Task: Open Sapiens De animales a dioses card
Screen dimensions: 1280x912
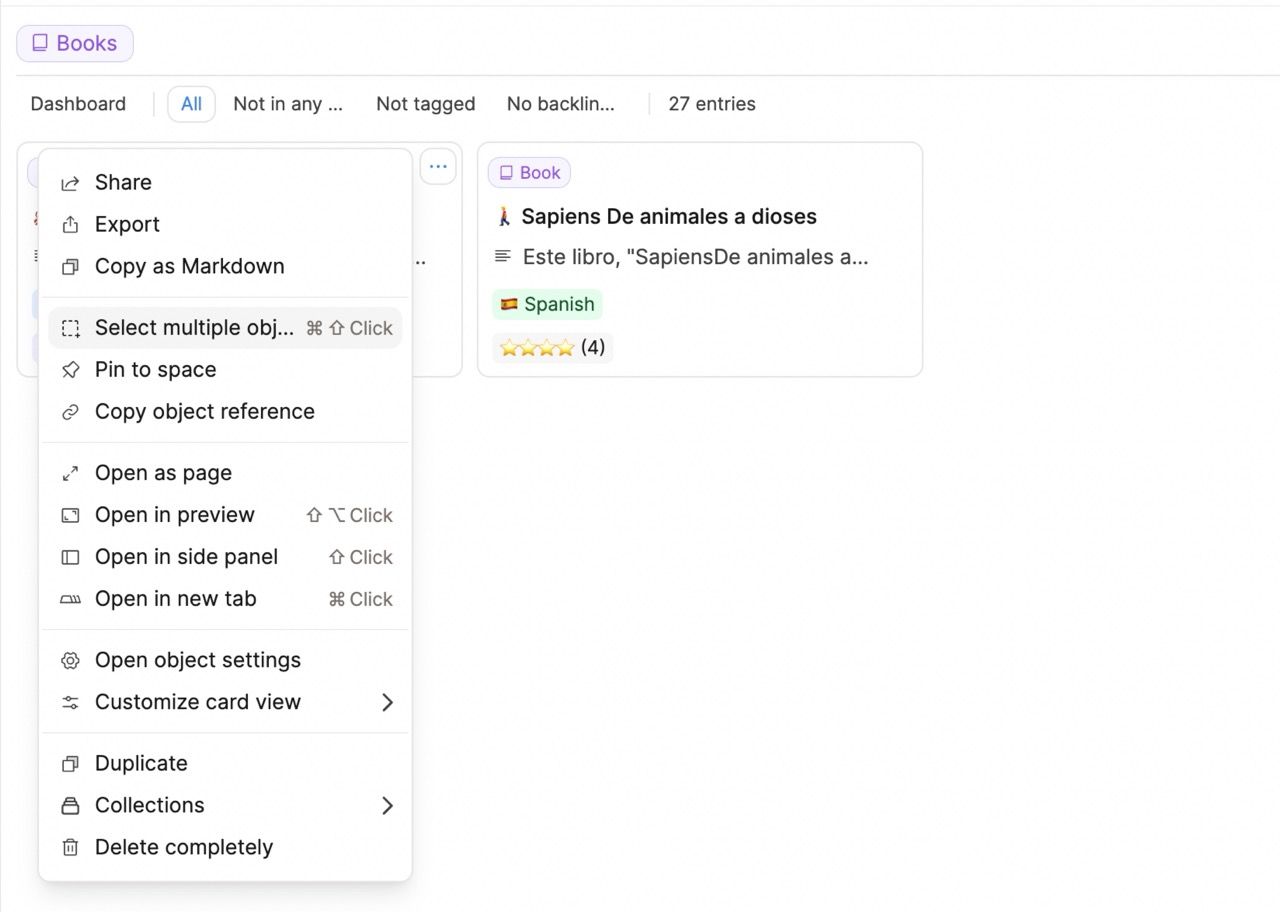Action: coord(668,217)
